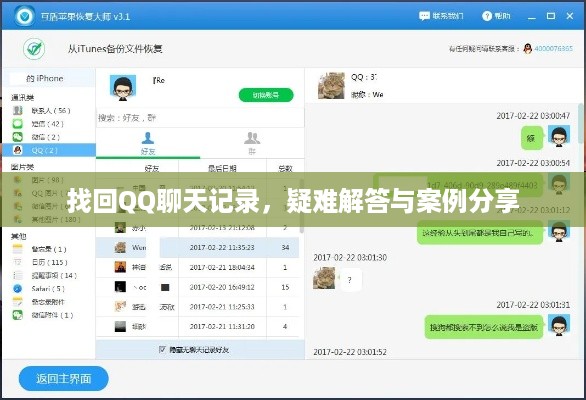Image resolution: width=586 pixels, height=400 pixels.
Task: Click the cat avatar in Wen friend row
Action: click(x=120, y=247)
